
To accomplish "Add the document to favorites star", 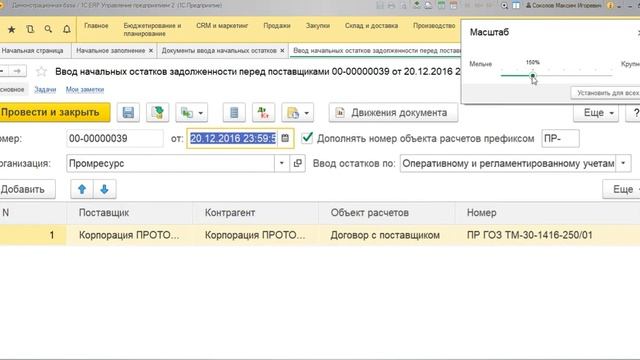I will click(x=41, y=72).
